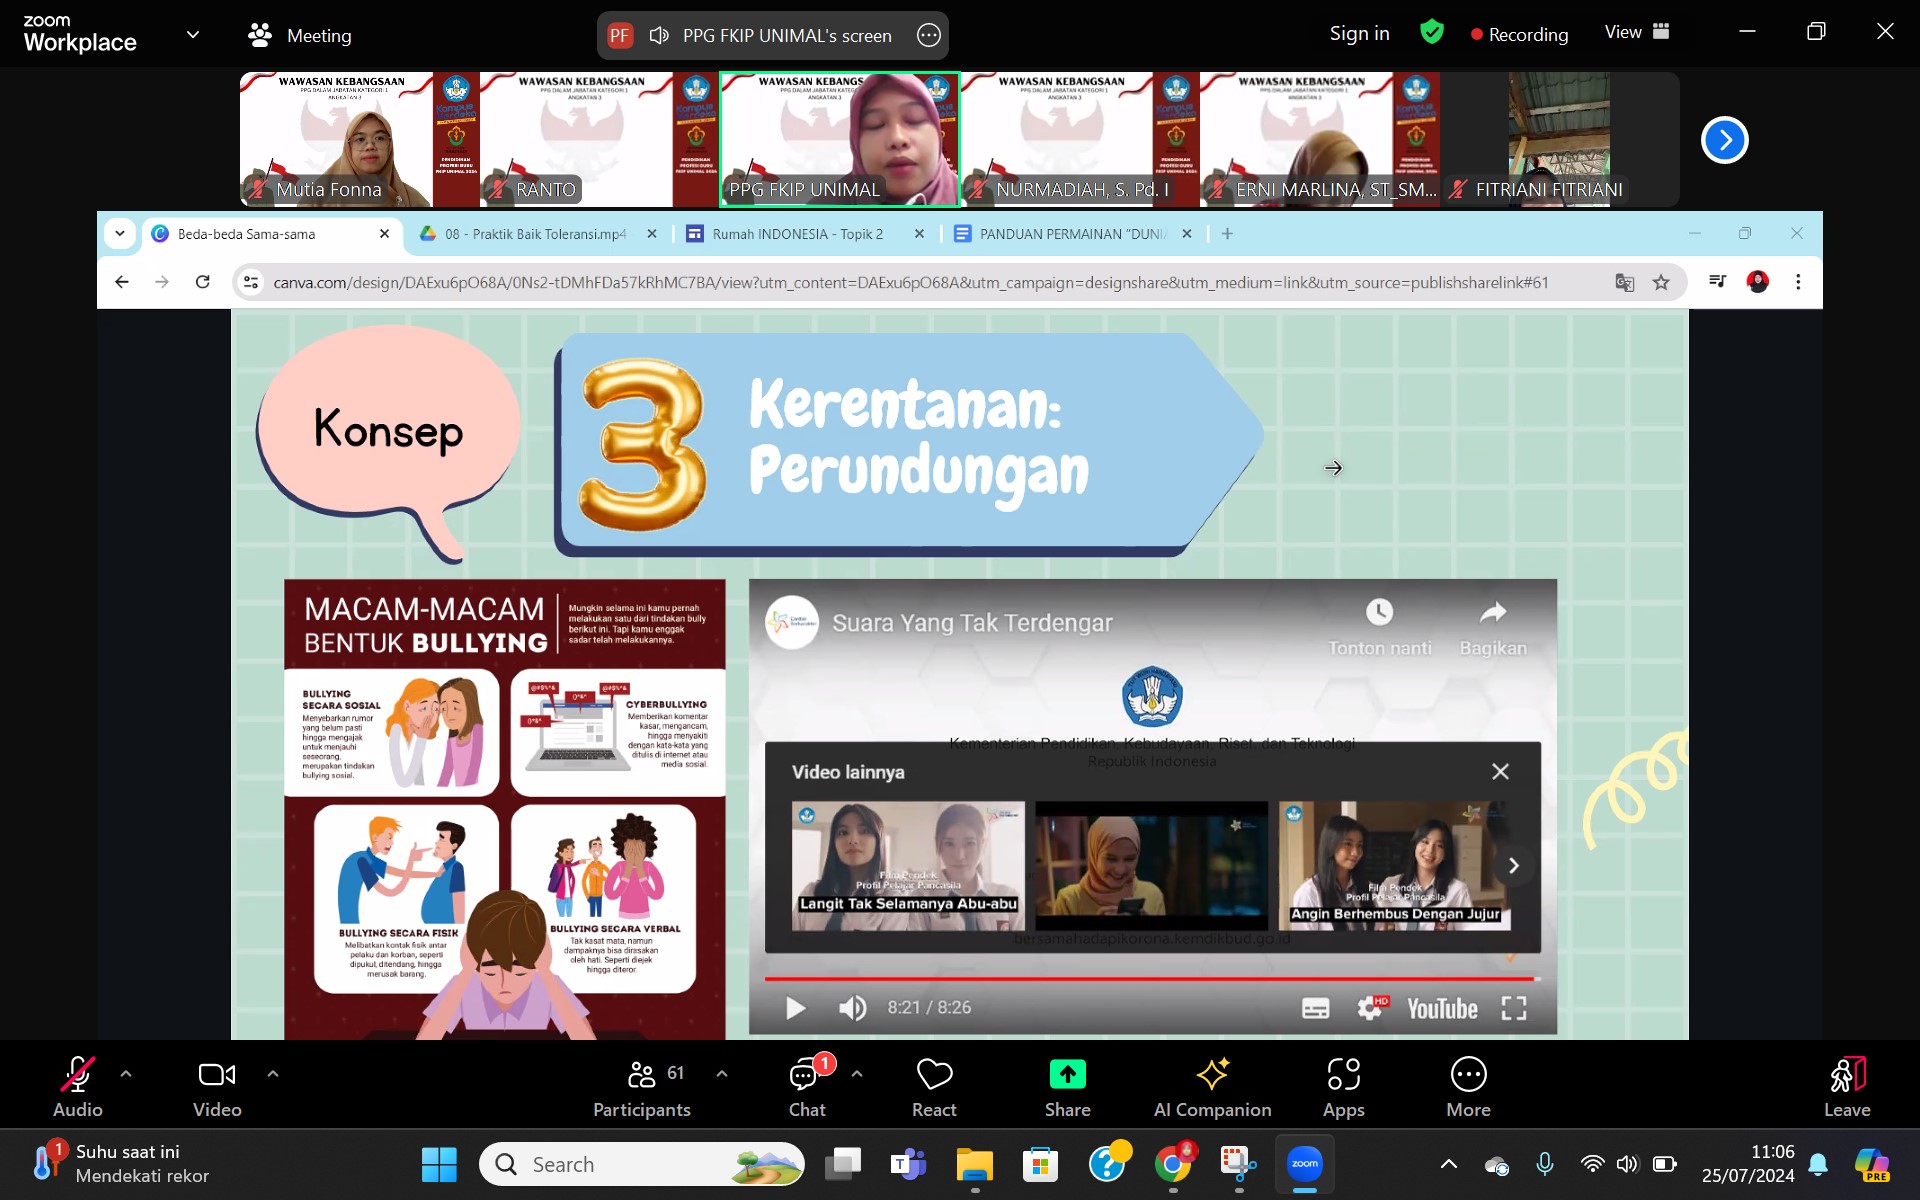This screenshot has height=1200, width=1920.
Task: Open the React heart menu
Action: click(x=934, y=1087)
